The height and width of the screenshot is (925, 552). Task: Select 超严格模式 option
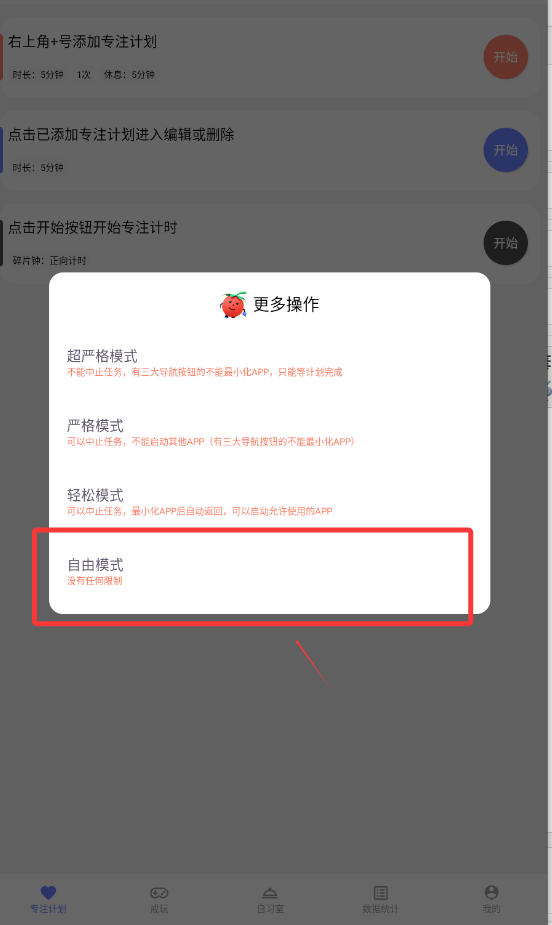270,363
